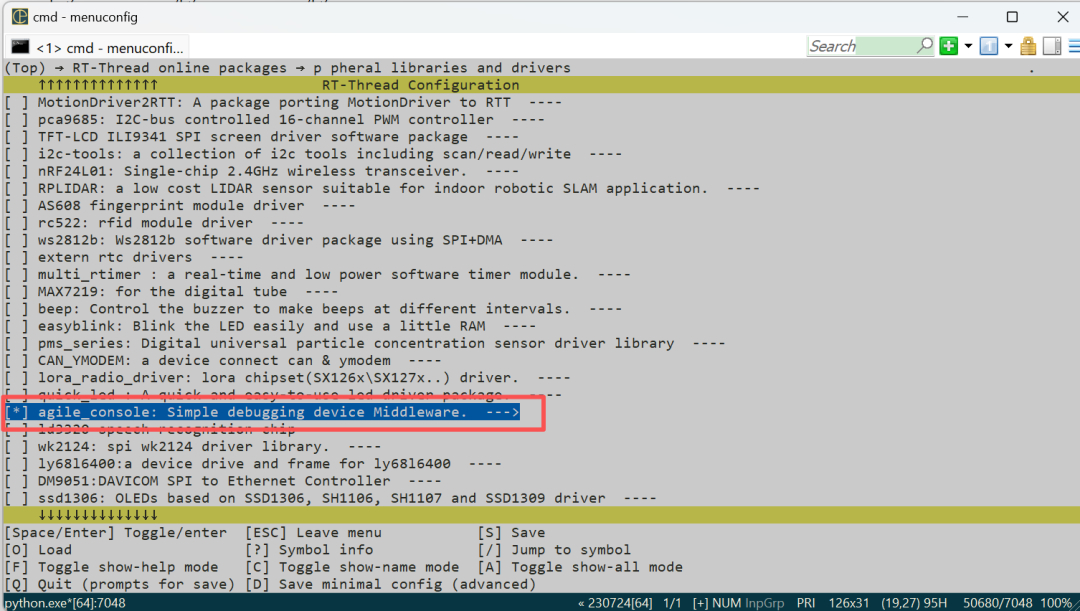Expand the agile_console submenu arrow
Viewport: 1080px width, 611px height.
click(x=502, y=412)
